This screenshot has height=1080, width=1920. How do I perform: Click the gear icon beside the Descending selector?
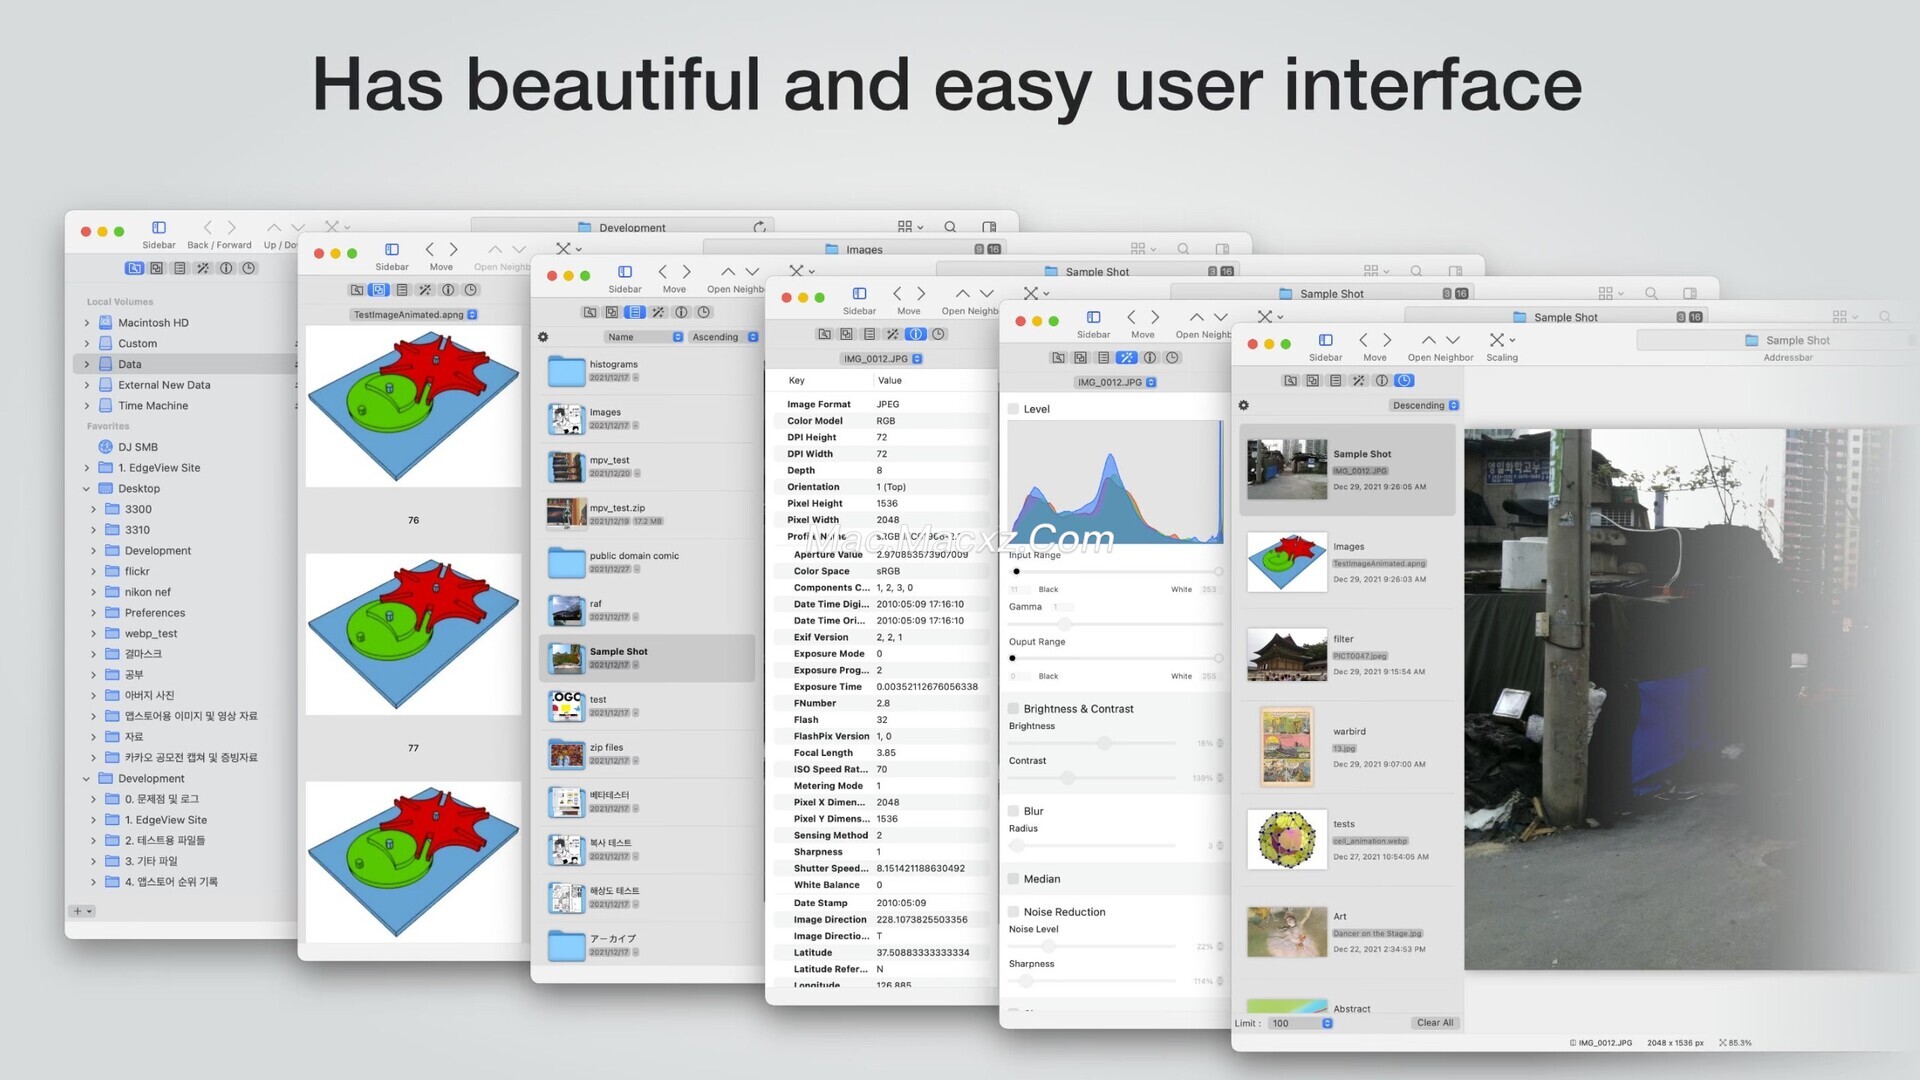coord(1243,405)
